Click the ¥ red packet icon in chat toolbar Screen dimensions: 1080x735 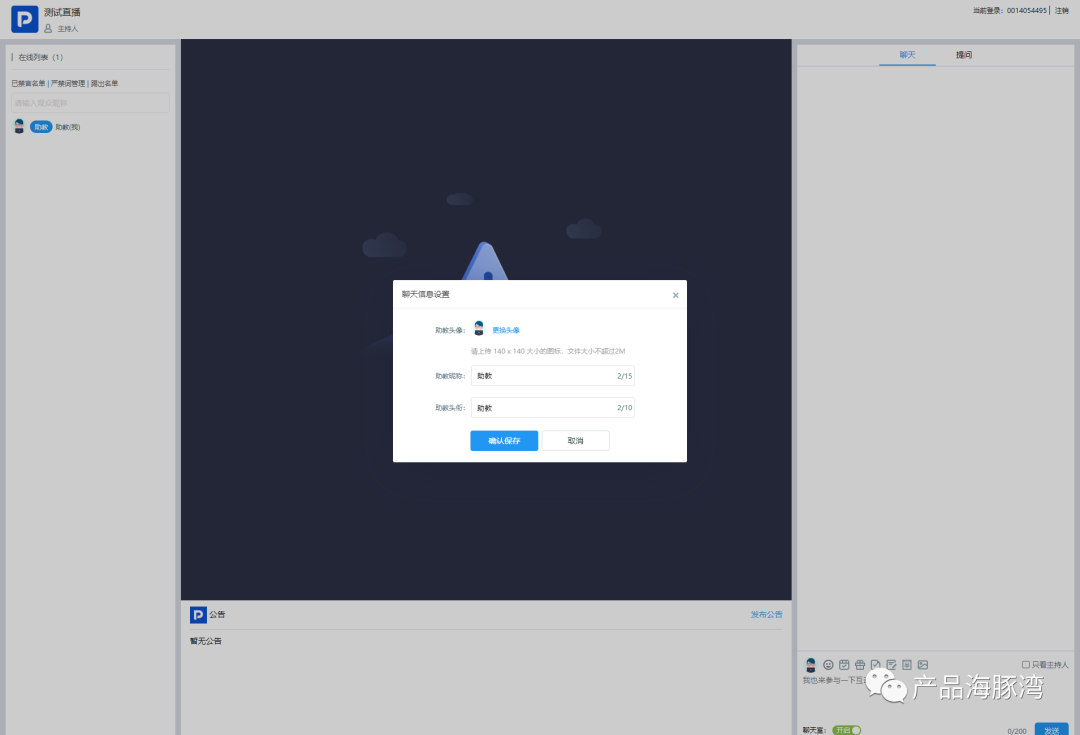click(x=907, y=665)
